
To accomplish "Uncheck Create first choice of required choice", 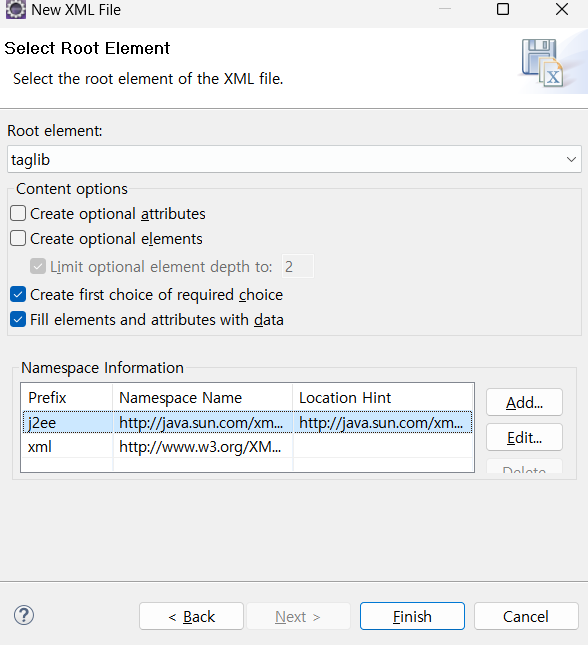I will pos(18,295).
